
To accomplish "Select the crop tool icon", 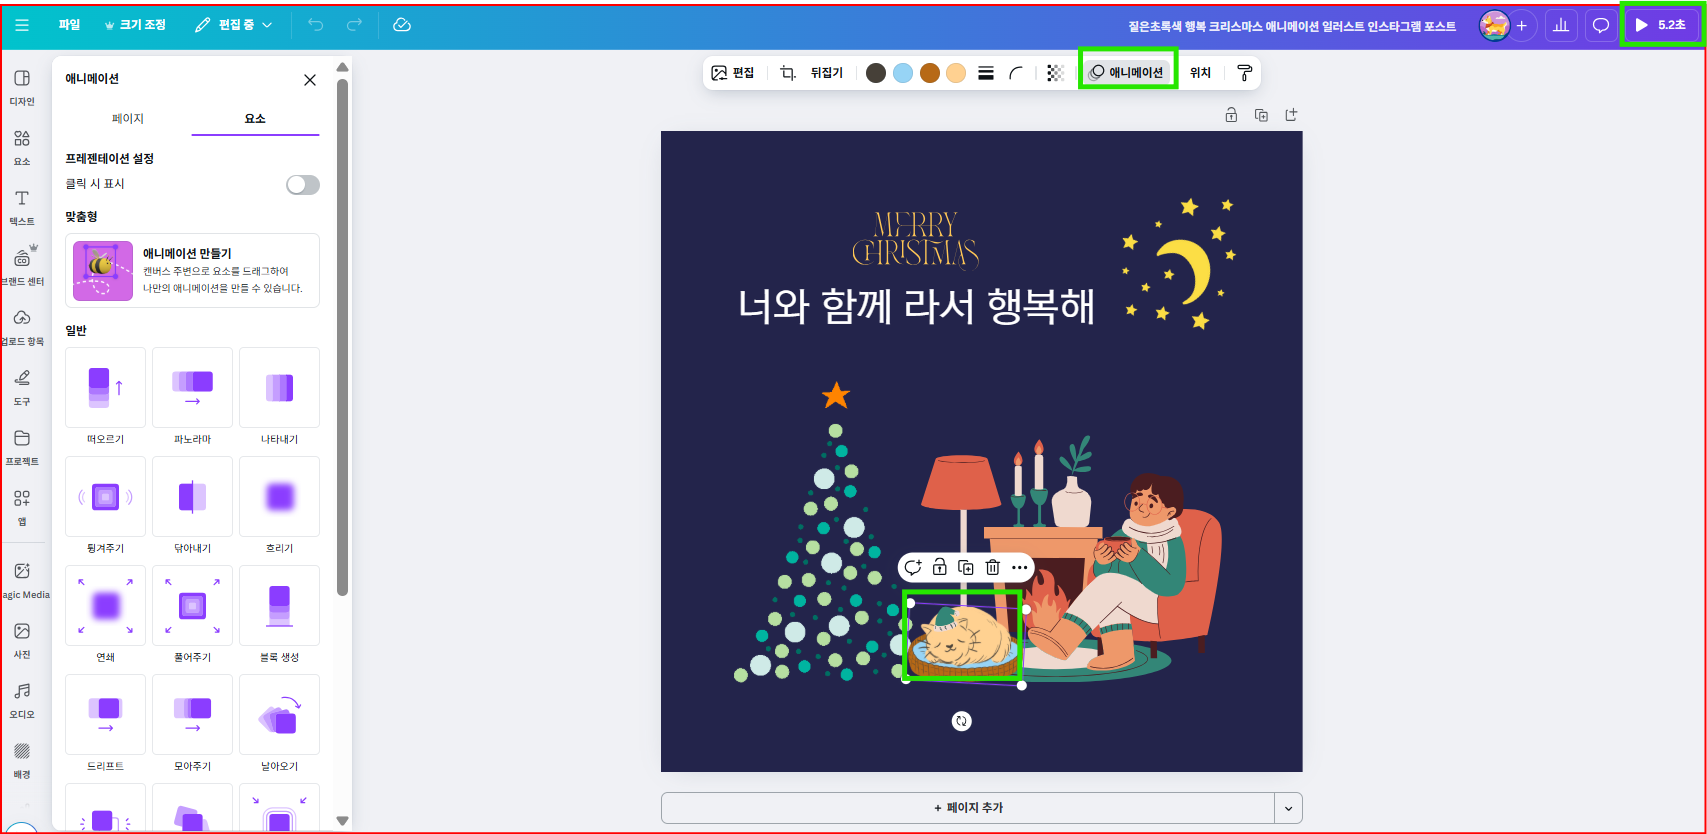I will [x=788, y=73].
